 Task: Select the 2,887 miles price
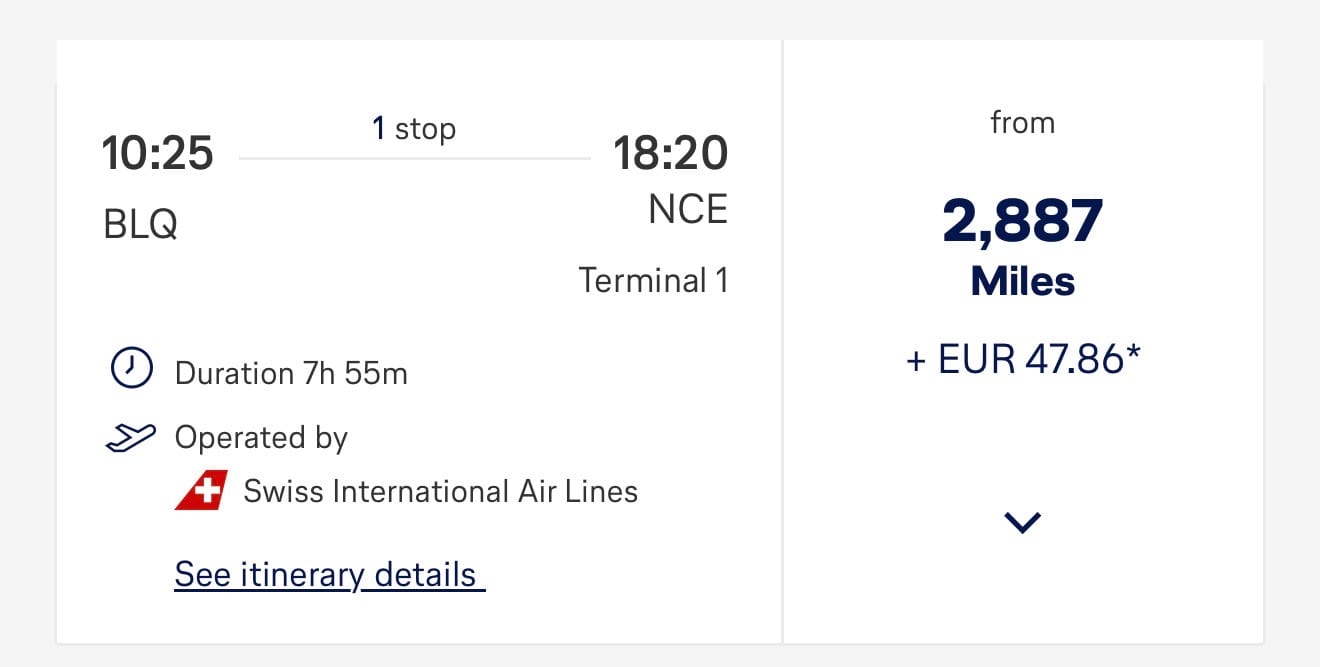[1022, 221]
